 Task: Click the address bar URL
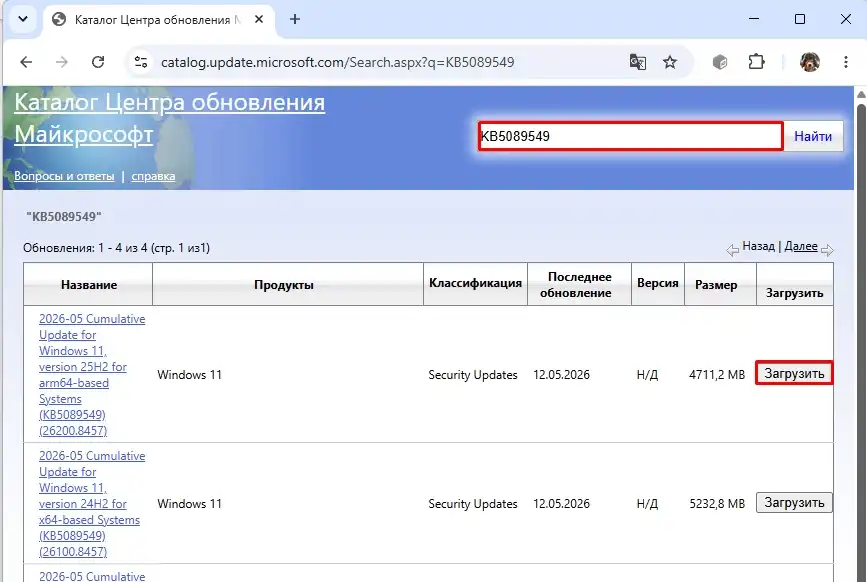tap(337, 62)
